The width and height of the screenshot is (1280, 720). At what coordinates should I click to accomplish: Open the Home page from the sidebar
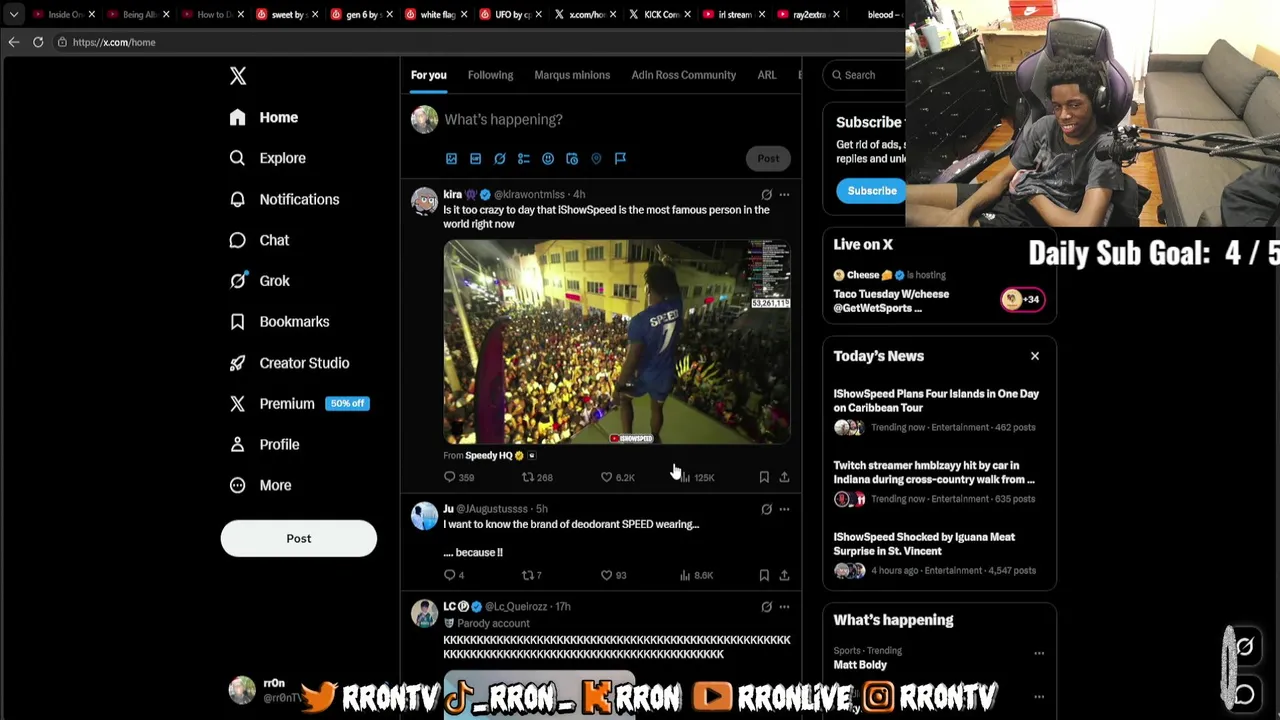pos(264,117)
